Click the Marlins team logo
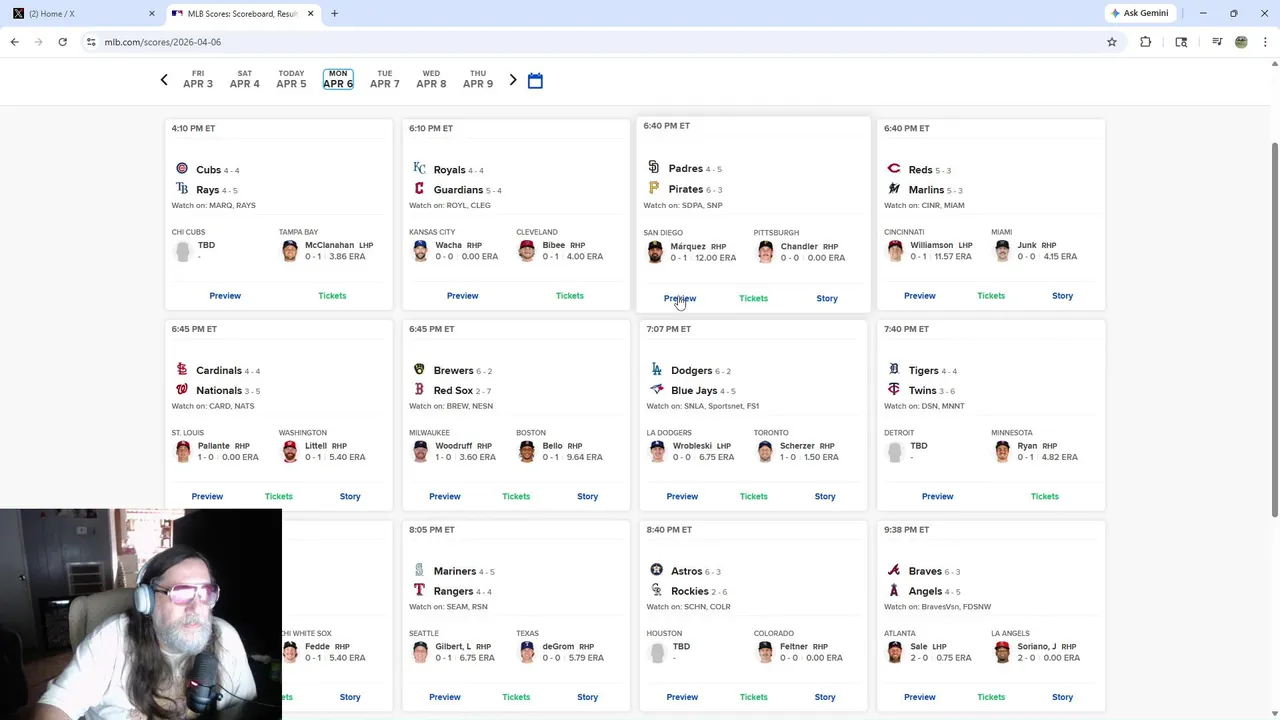1280x720 pixels. pos(894,189)
